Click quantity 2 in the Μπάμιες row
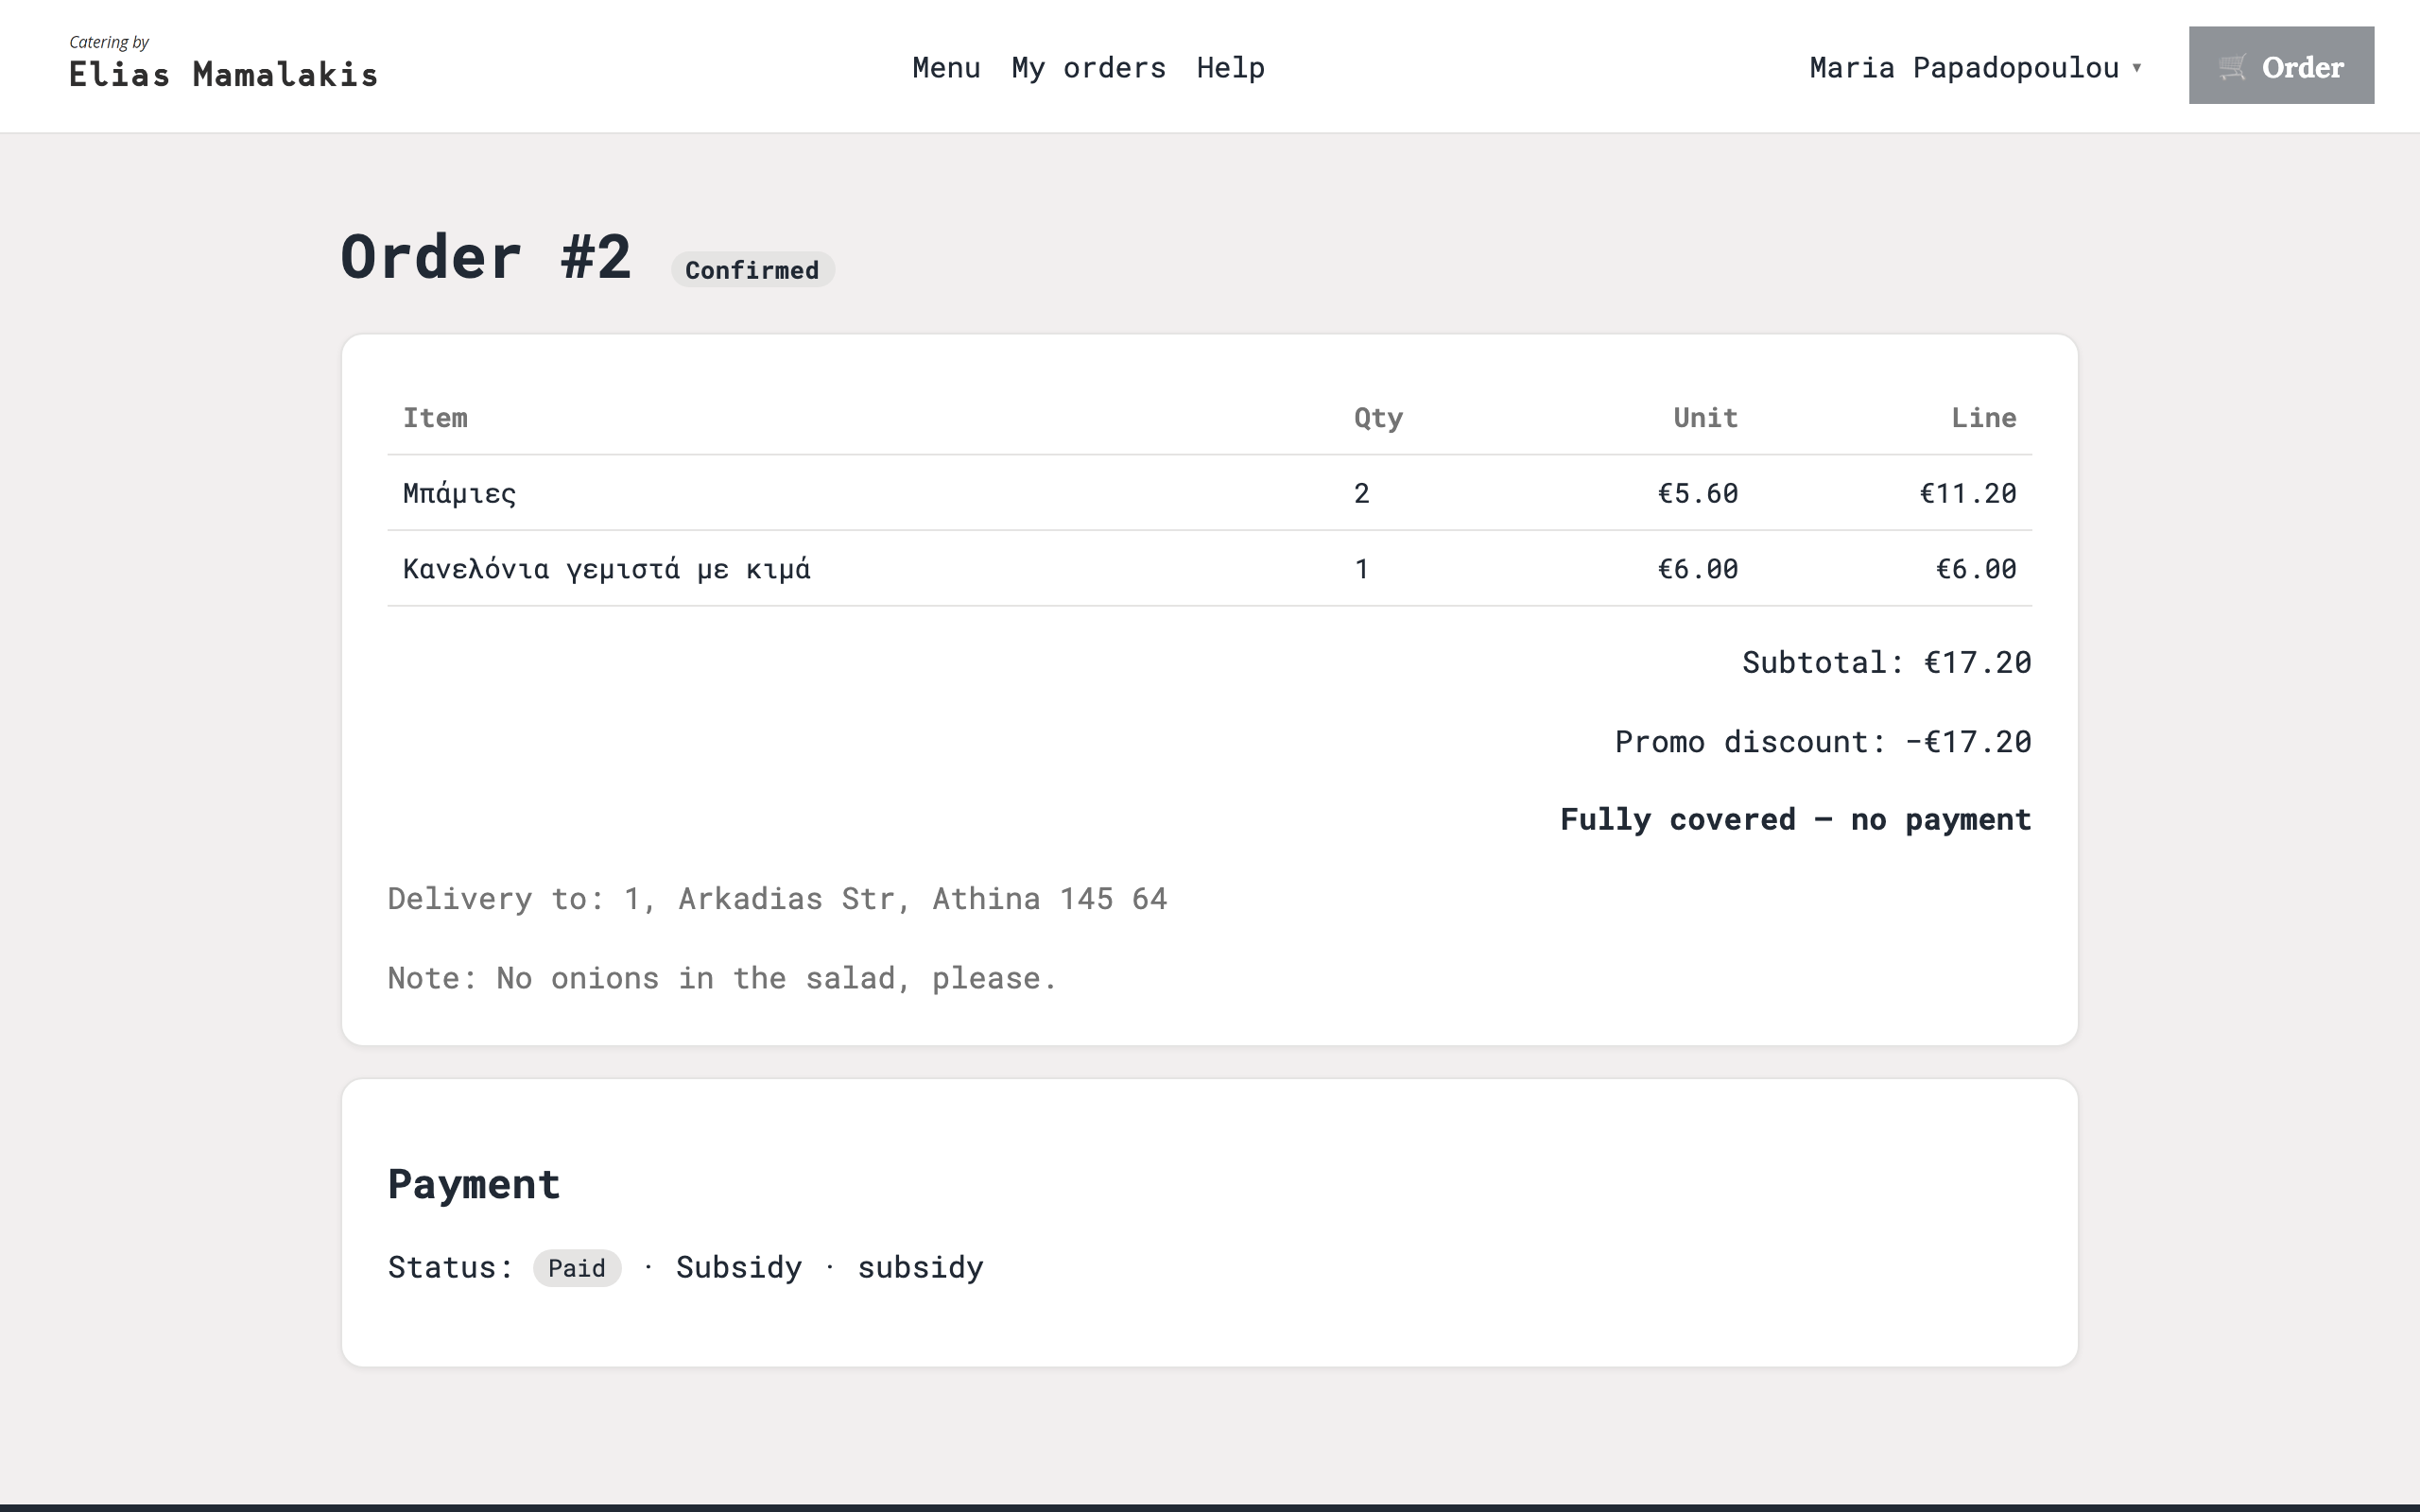Image resolution: width=2420 pixels, height=1512 pixels. tap(1362, 493)
